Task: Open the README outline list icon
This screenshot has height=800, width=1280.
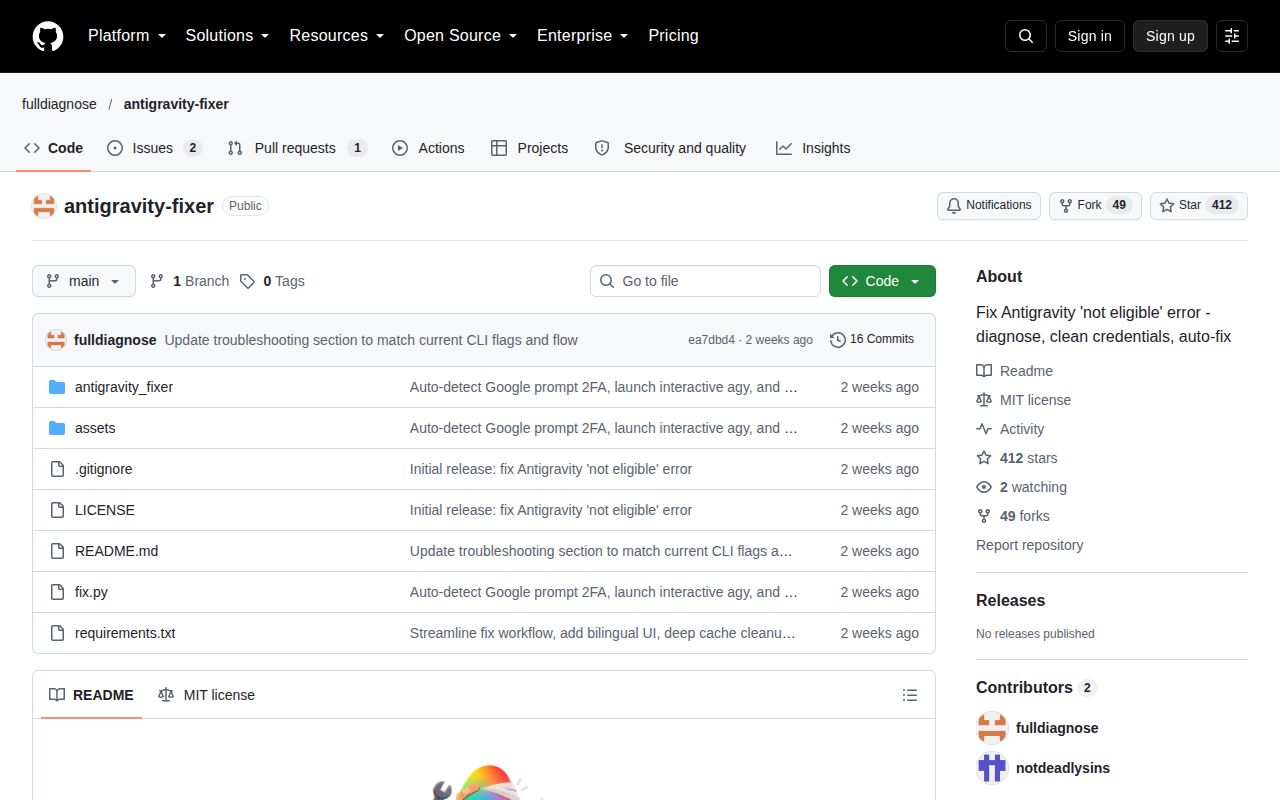Action: tap(910, 695)
